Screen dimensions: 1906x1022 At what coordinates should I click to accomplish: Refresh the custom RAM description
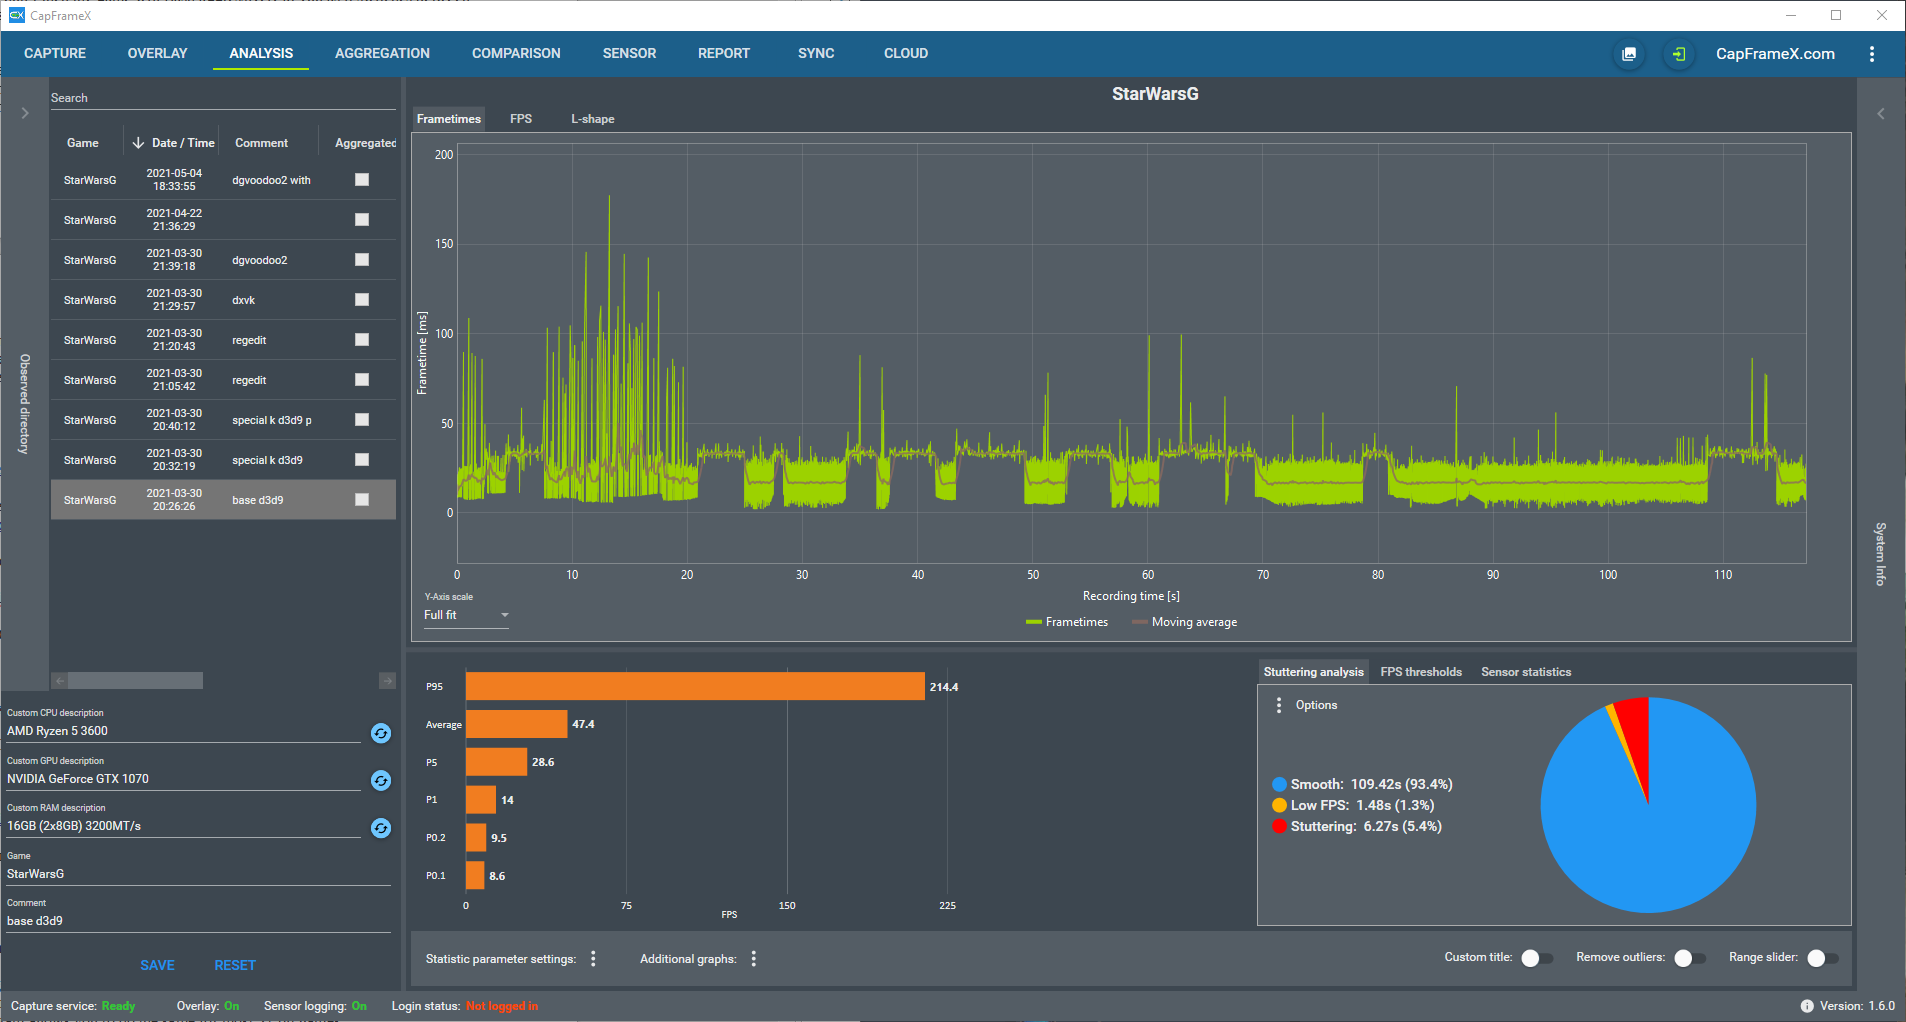(x=381, y=828)
